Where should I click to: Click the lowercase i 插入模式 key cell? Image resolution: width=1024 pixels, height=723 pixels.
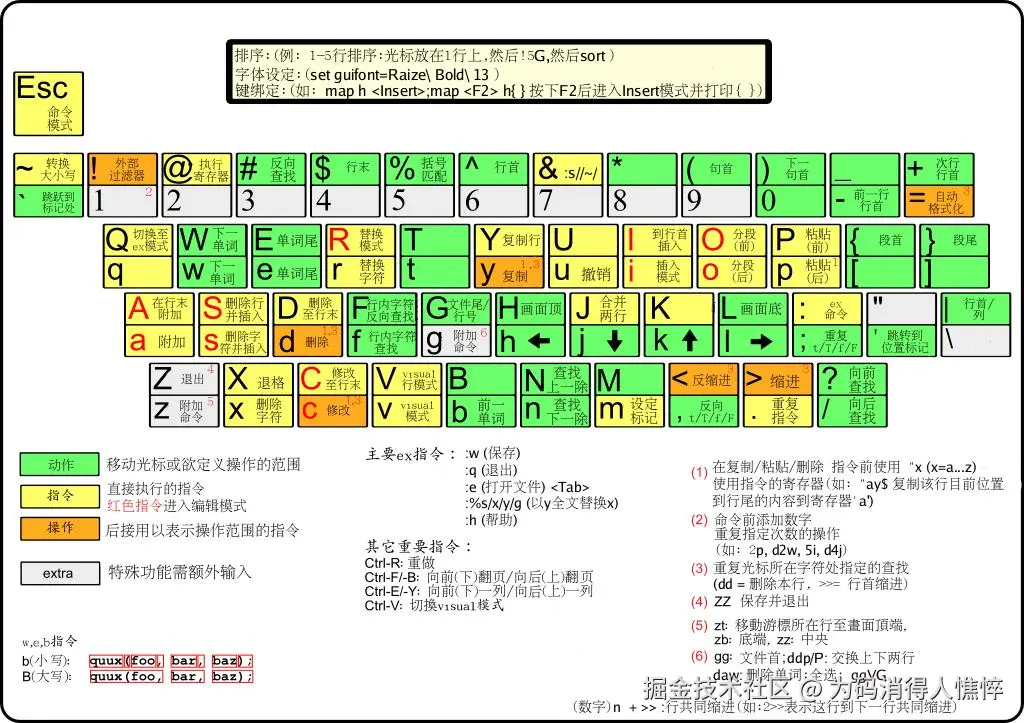pyautogui.click(x=657, y=272)
